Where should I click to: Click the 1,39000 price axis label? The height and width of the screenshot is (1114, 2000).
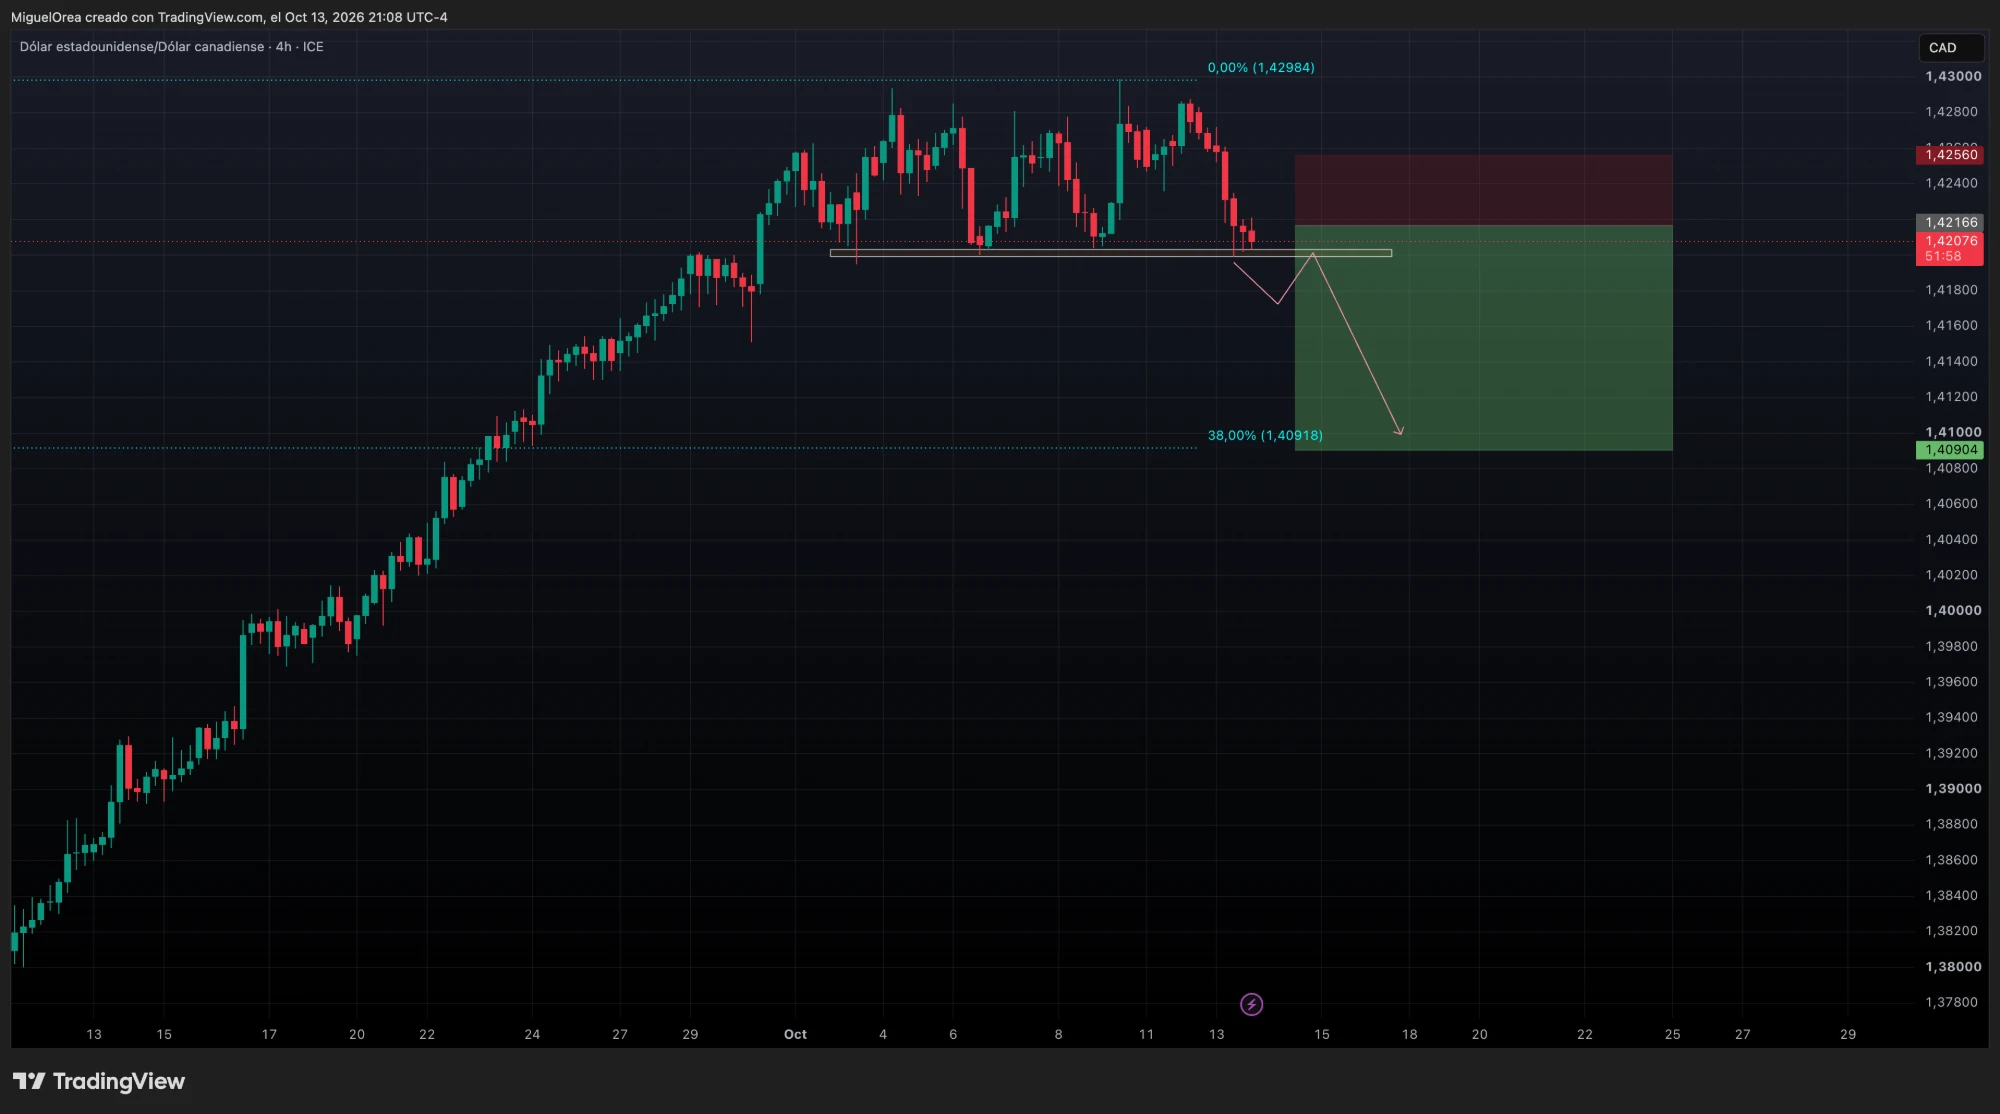pyautogui.click(x=1952, y=788)
